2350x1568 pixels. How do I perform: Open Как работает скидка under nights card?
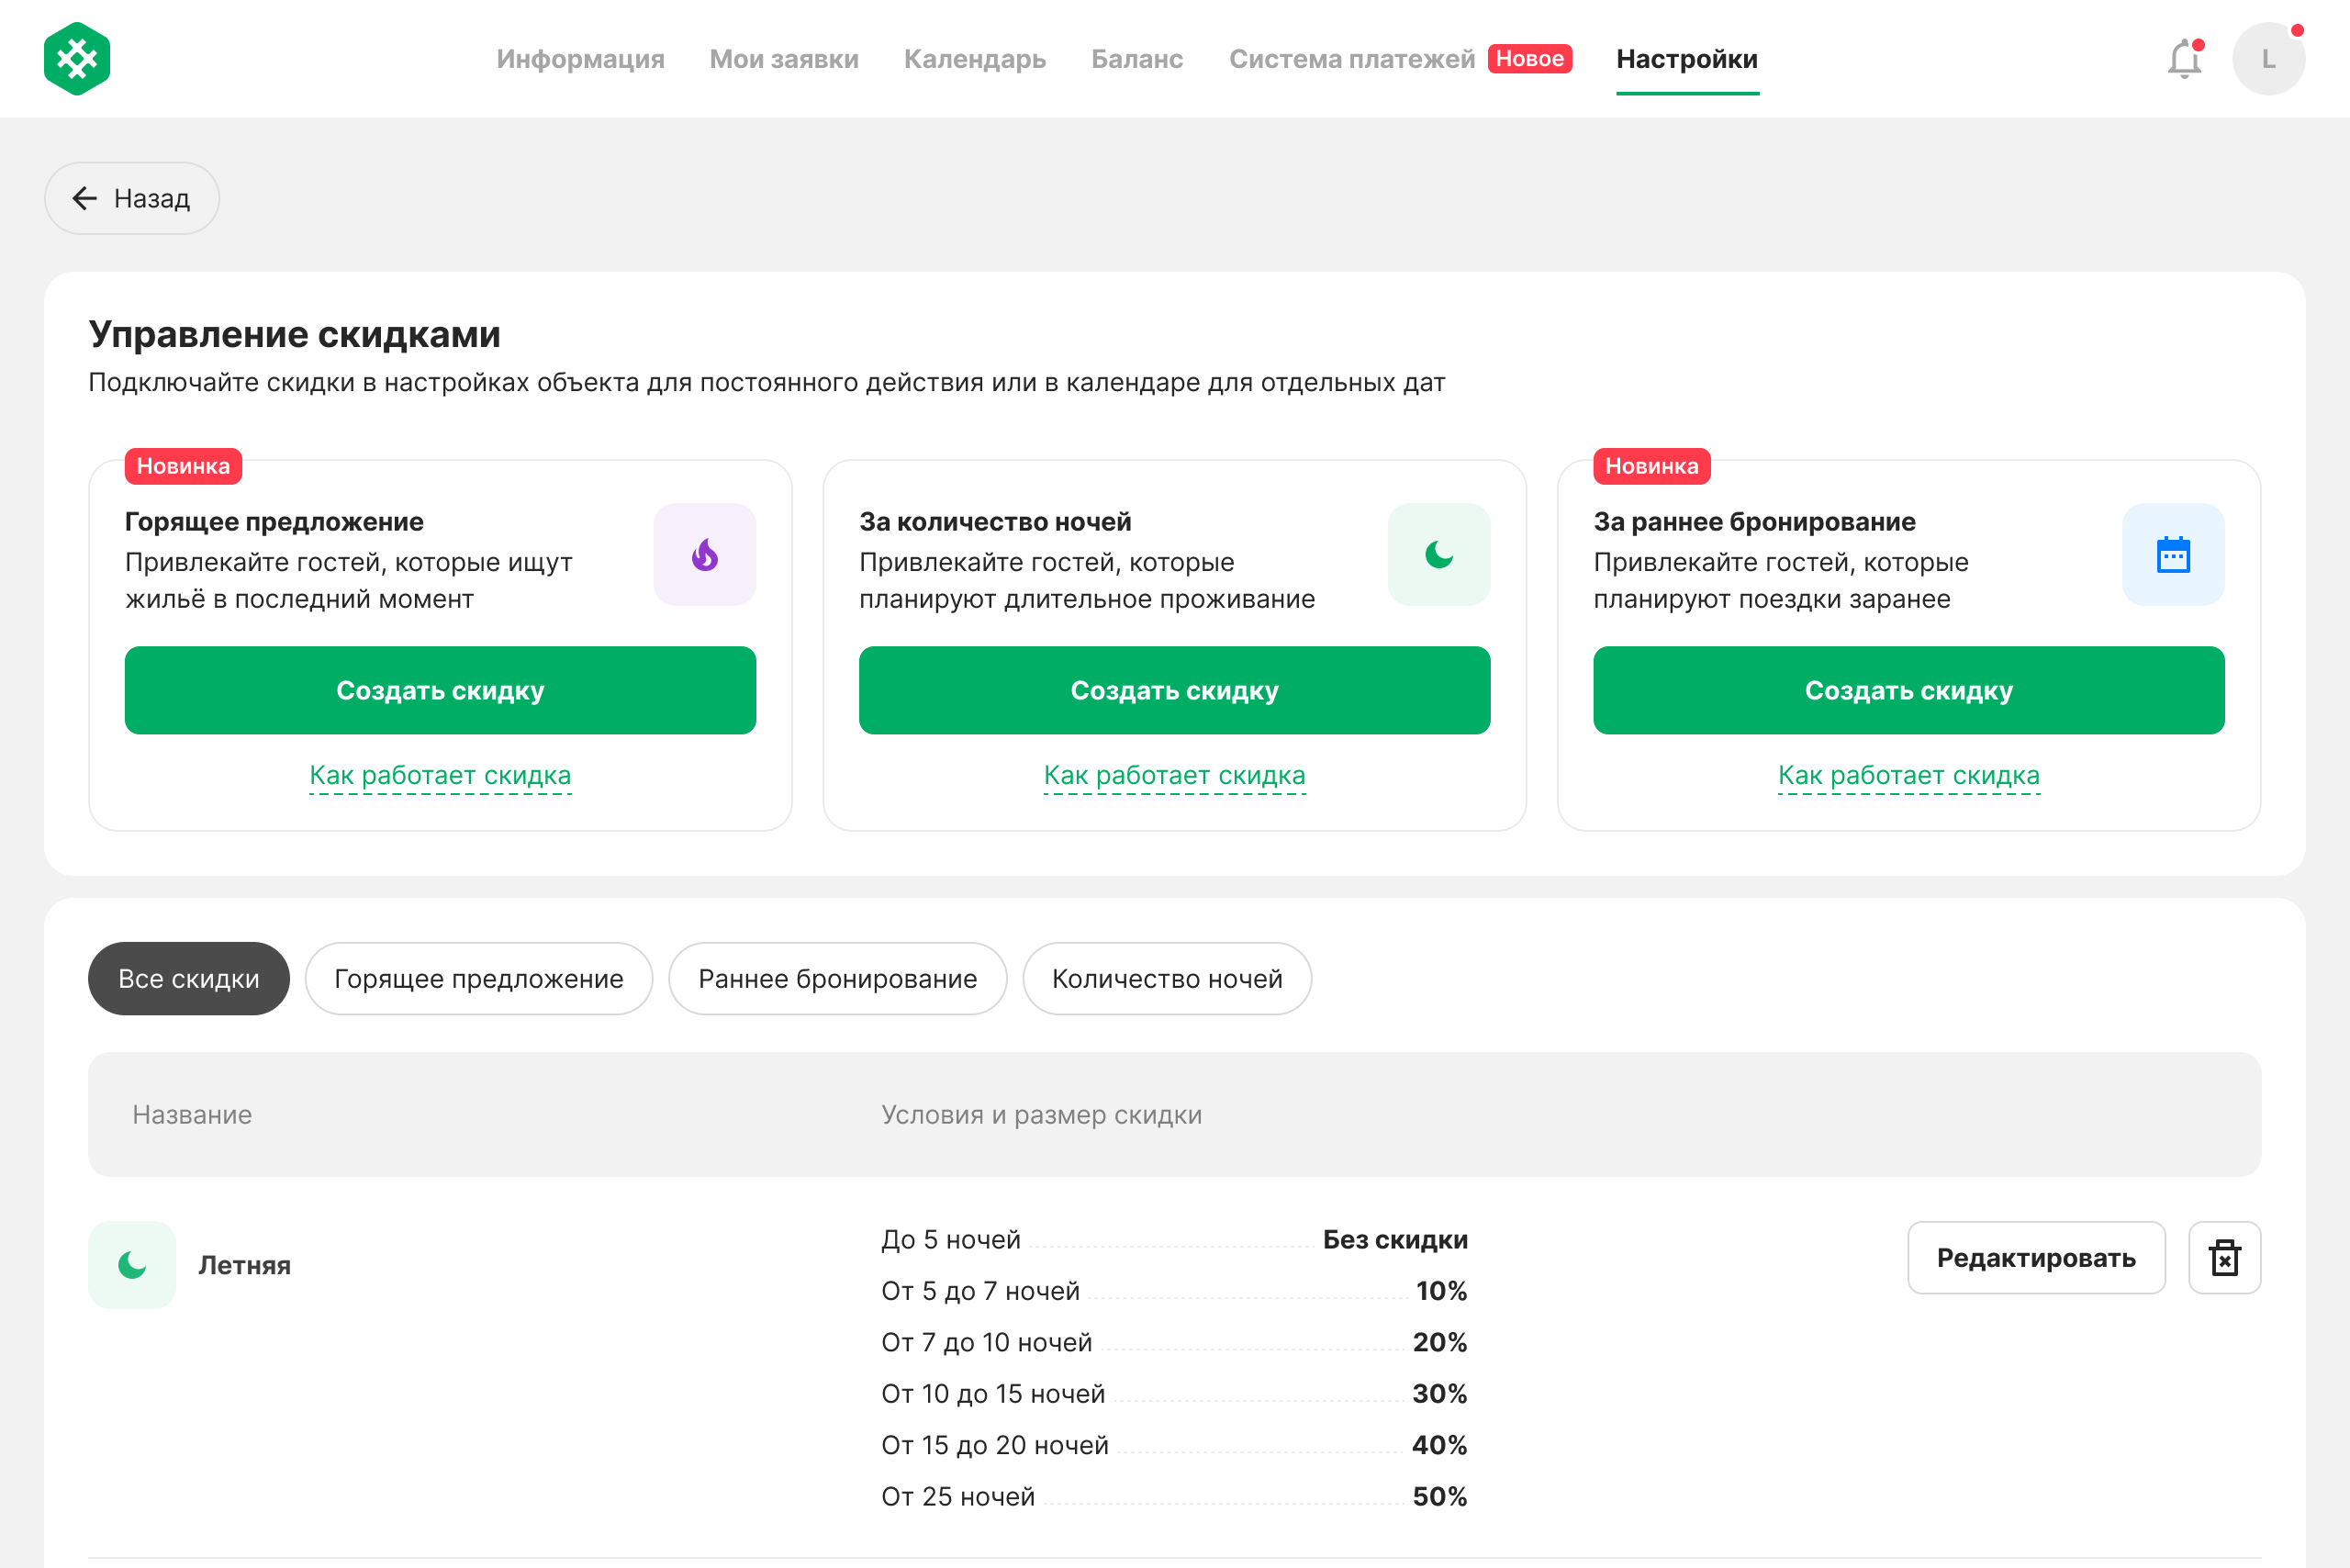[x=1174, y=776]
